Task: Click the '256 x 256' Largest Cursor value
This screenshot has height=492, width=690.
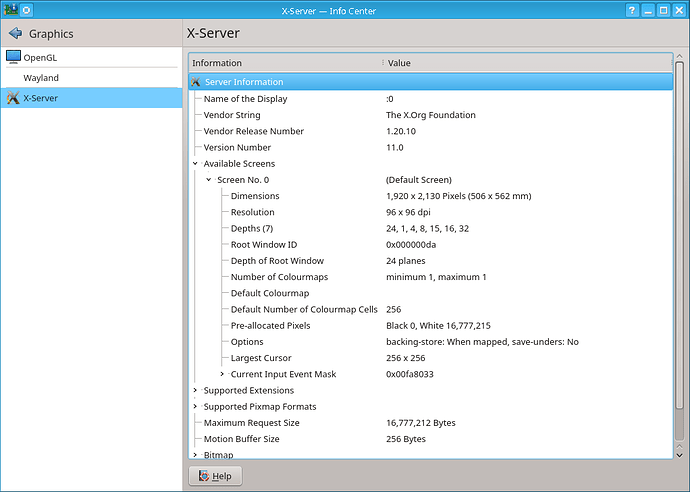Action: (406, 358)
